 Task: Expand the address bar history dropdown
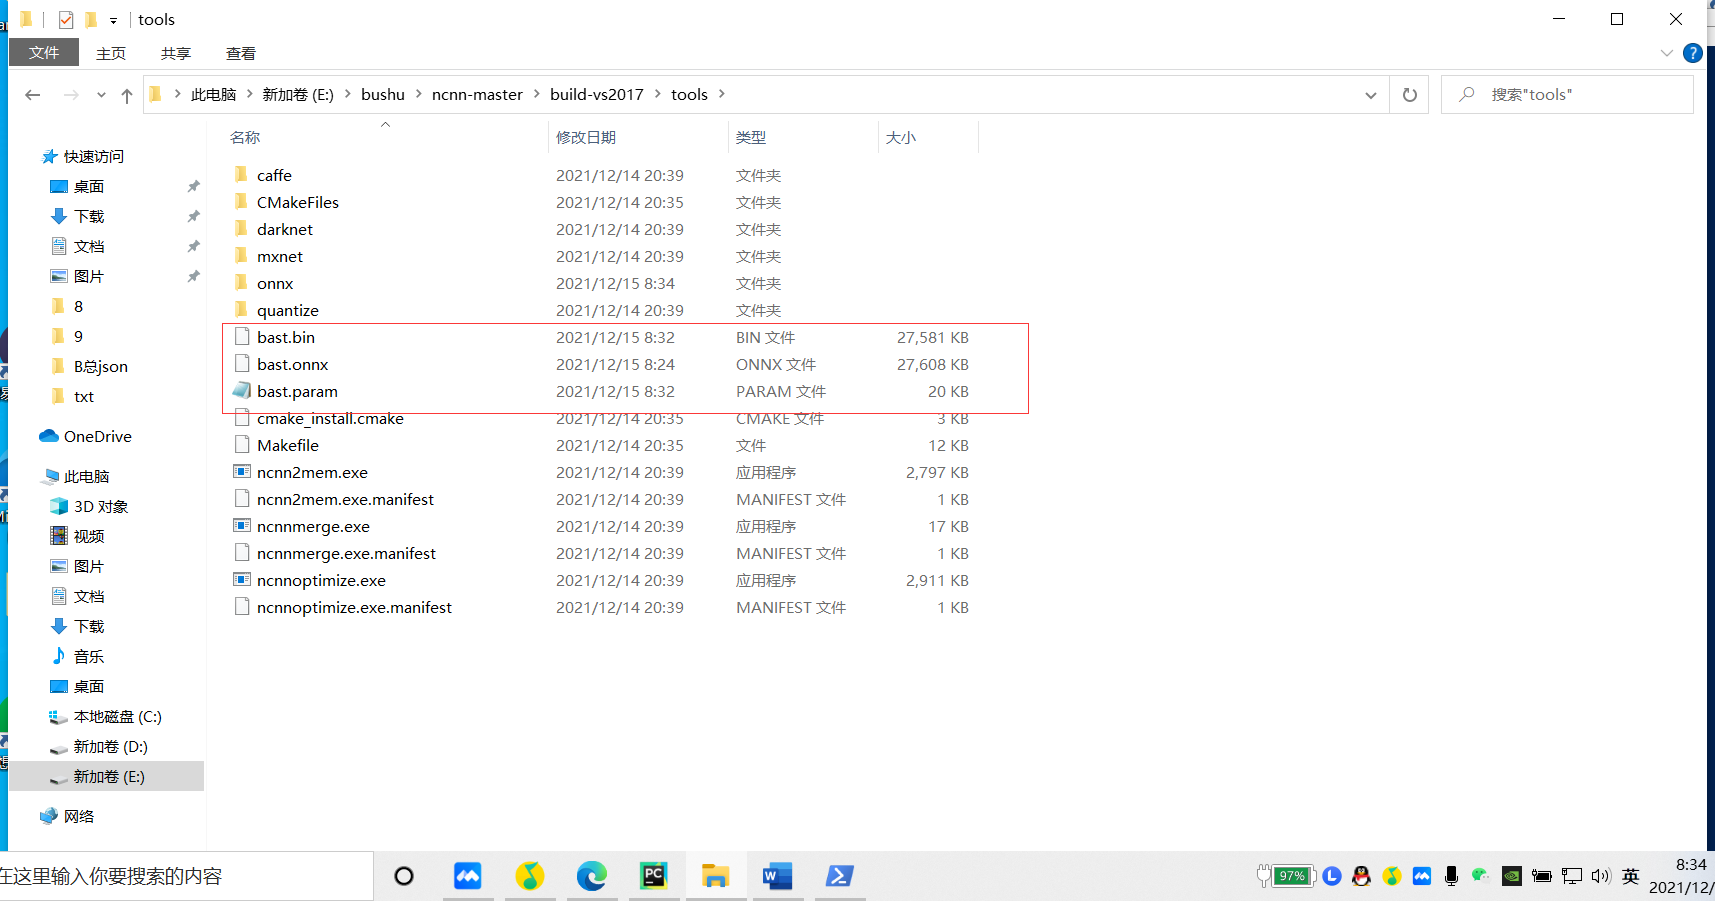pos(1370,94)
